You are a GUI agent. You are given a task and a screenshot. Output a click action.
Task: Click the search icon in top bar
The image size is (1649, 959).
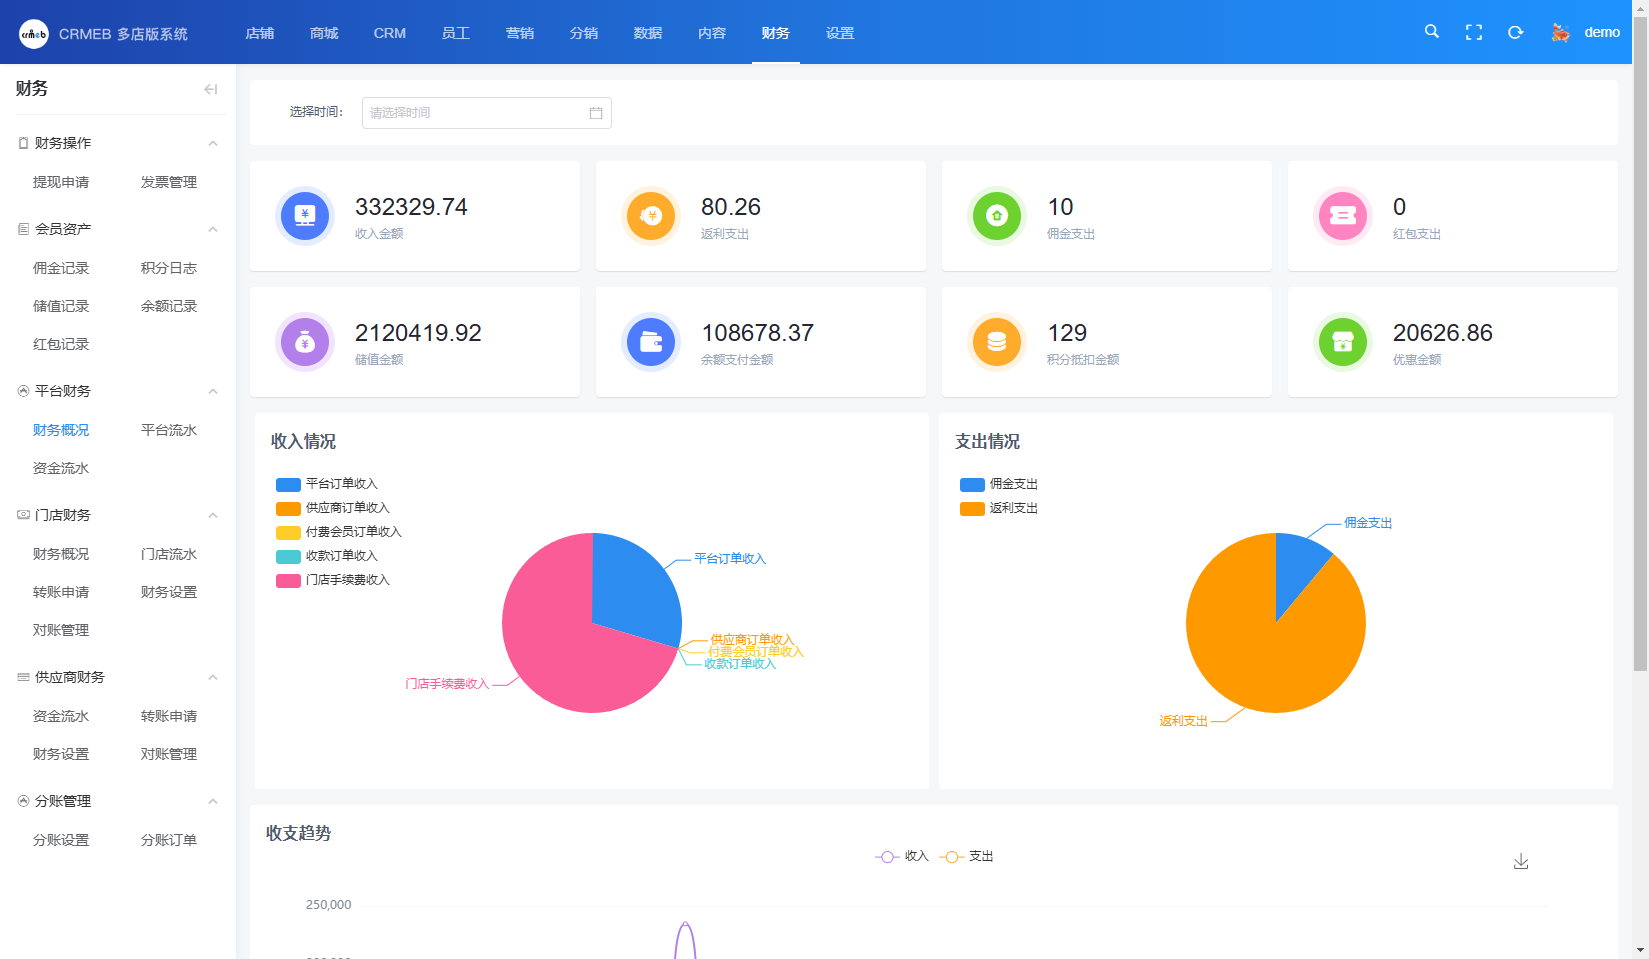(1432, 32)
